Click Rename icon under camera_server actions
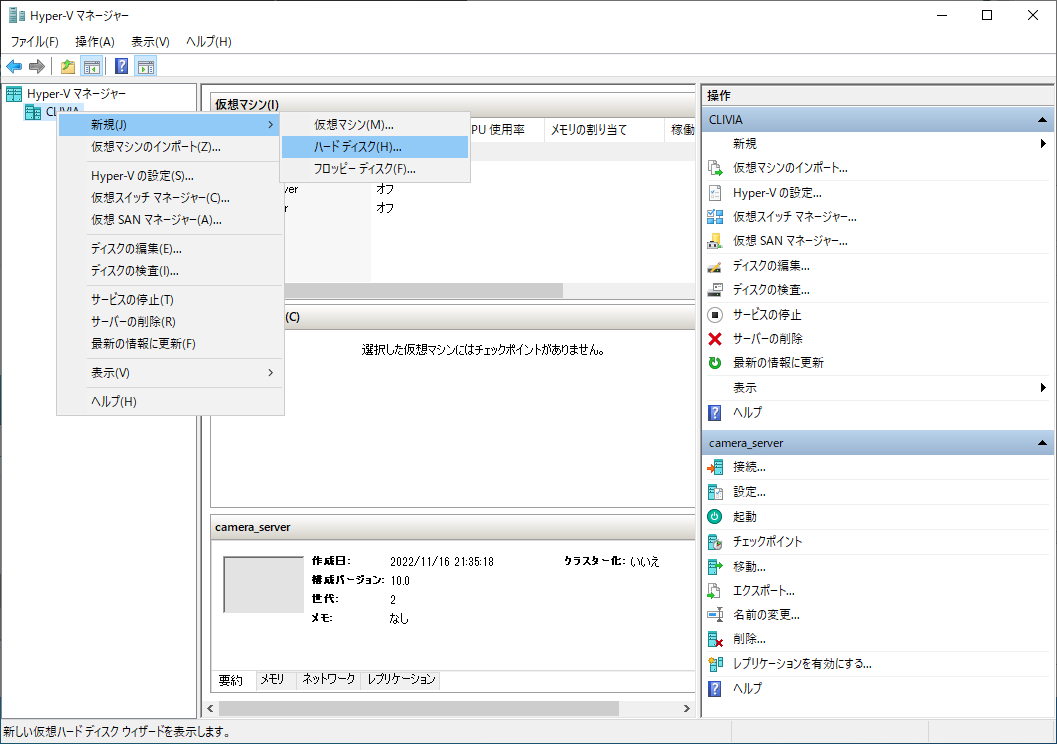Screen dimensions: 1057x744 tap(715, 615)
